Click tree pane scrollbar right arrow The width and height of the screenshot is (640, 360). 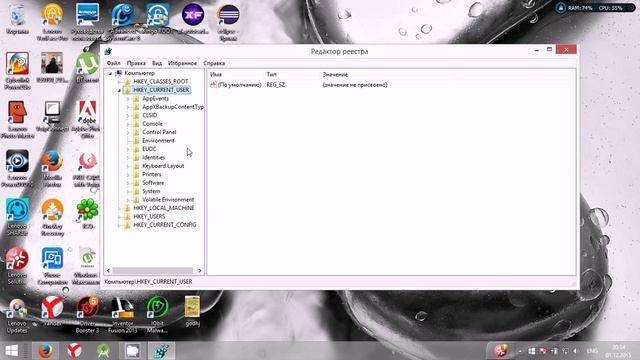pyautogui.click(x=200, y=271)
